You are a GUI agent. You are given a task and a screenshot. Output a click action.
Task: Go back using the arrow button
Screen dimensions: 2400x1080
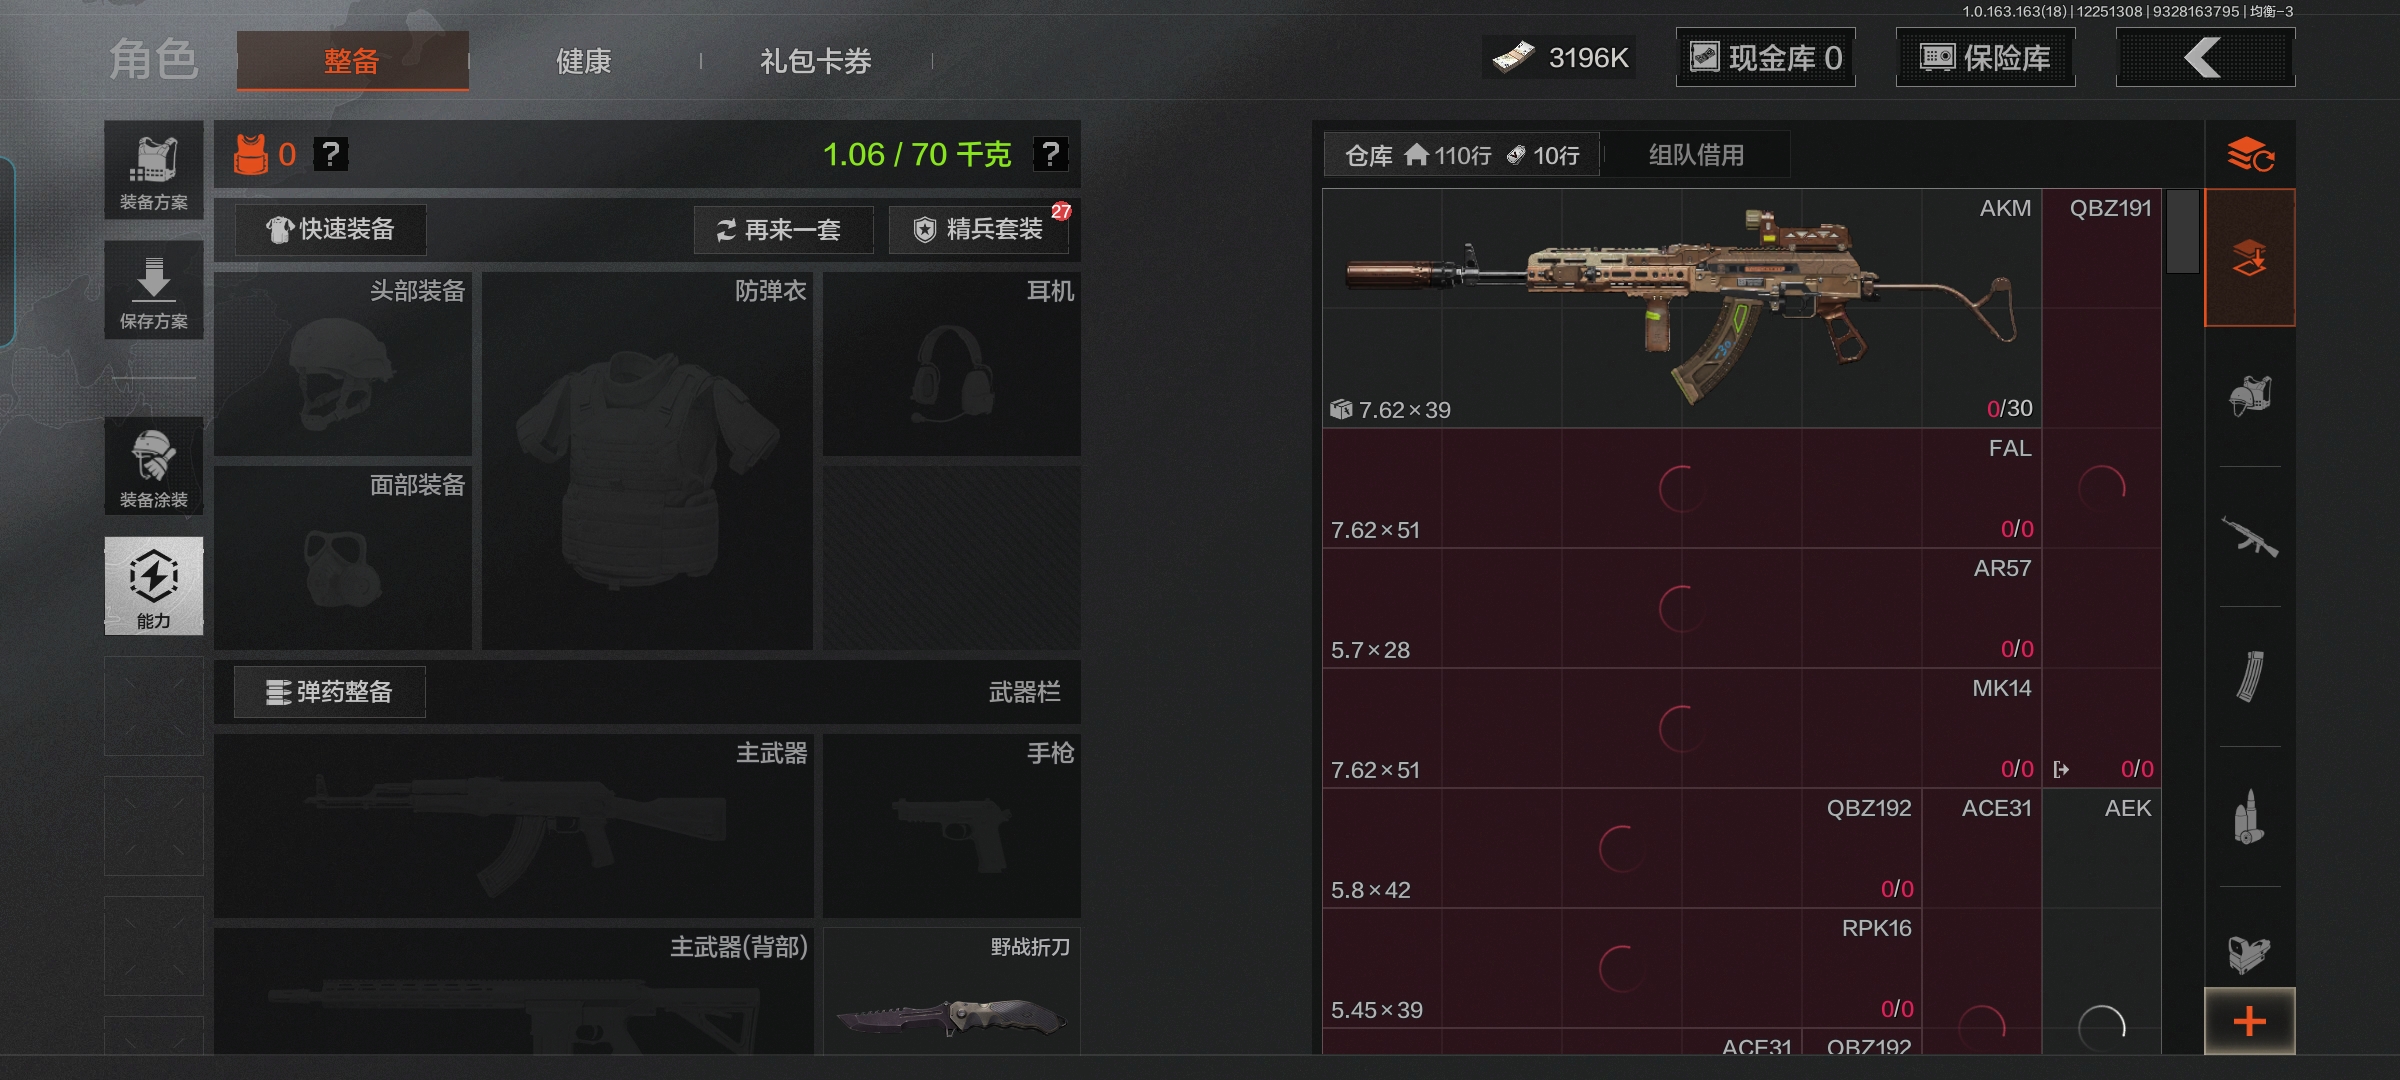click(x=2205, y=58)
